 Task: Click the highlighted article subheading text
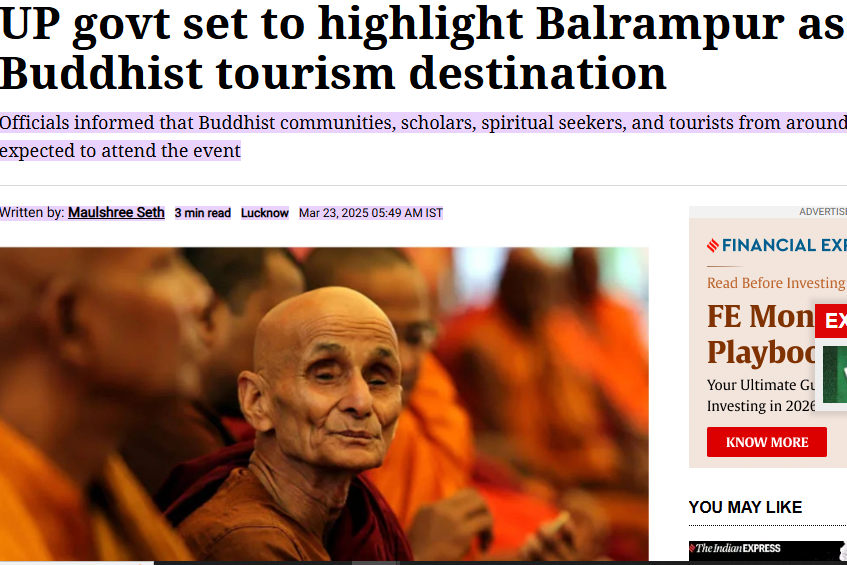point(424,137)
